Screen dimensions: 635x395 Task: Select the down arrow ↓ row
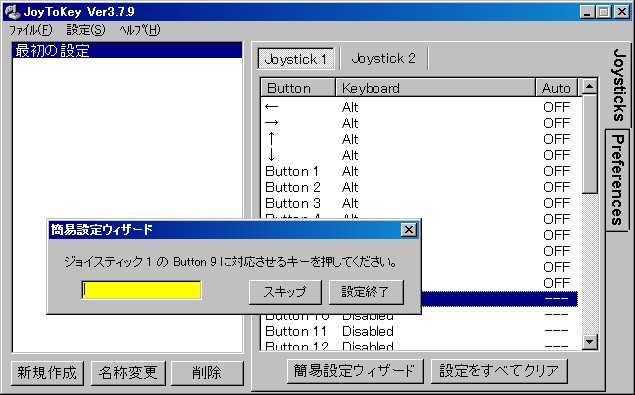pyautogui.click(x=420, y=155)
